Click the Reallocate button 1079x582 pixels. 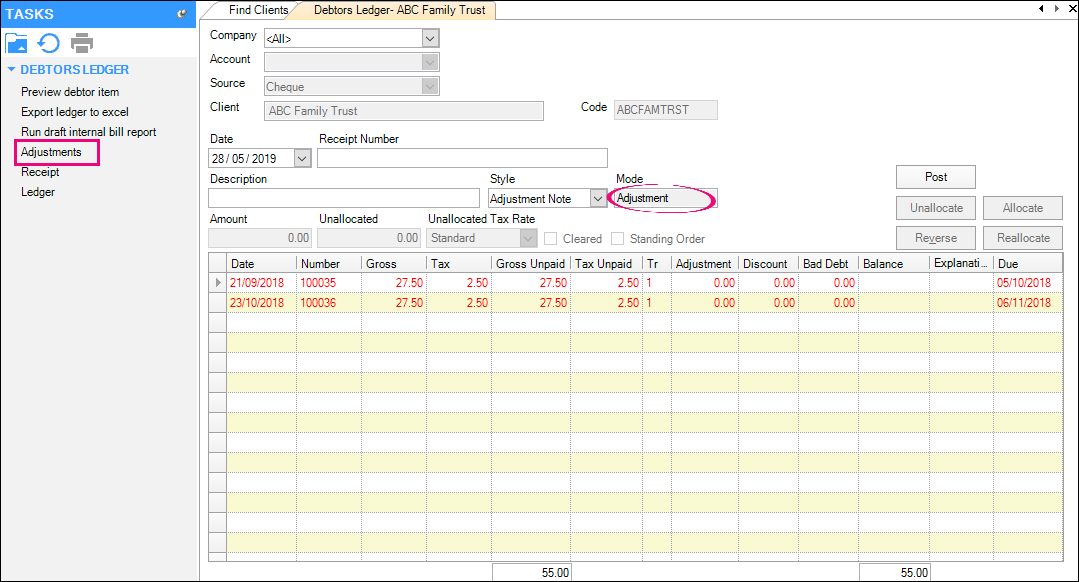click(1022, 238)
